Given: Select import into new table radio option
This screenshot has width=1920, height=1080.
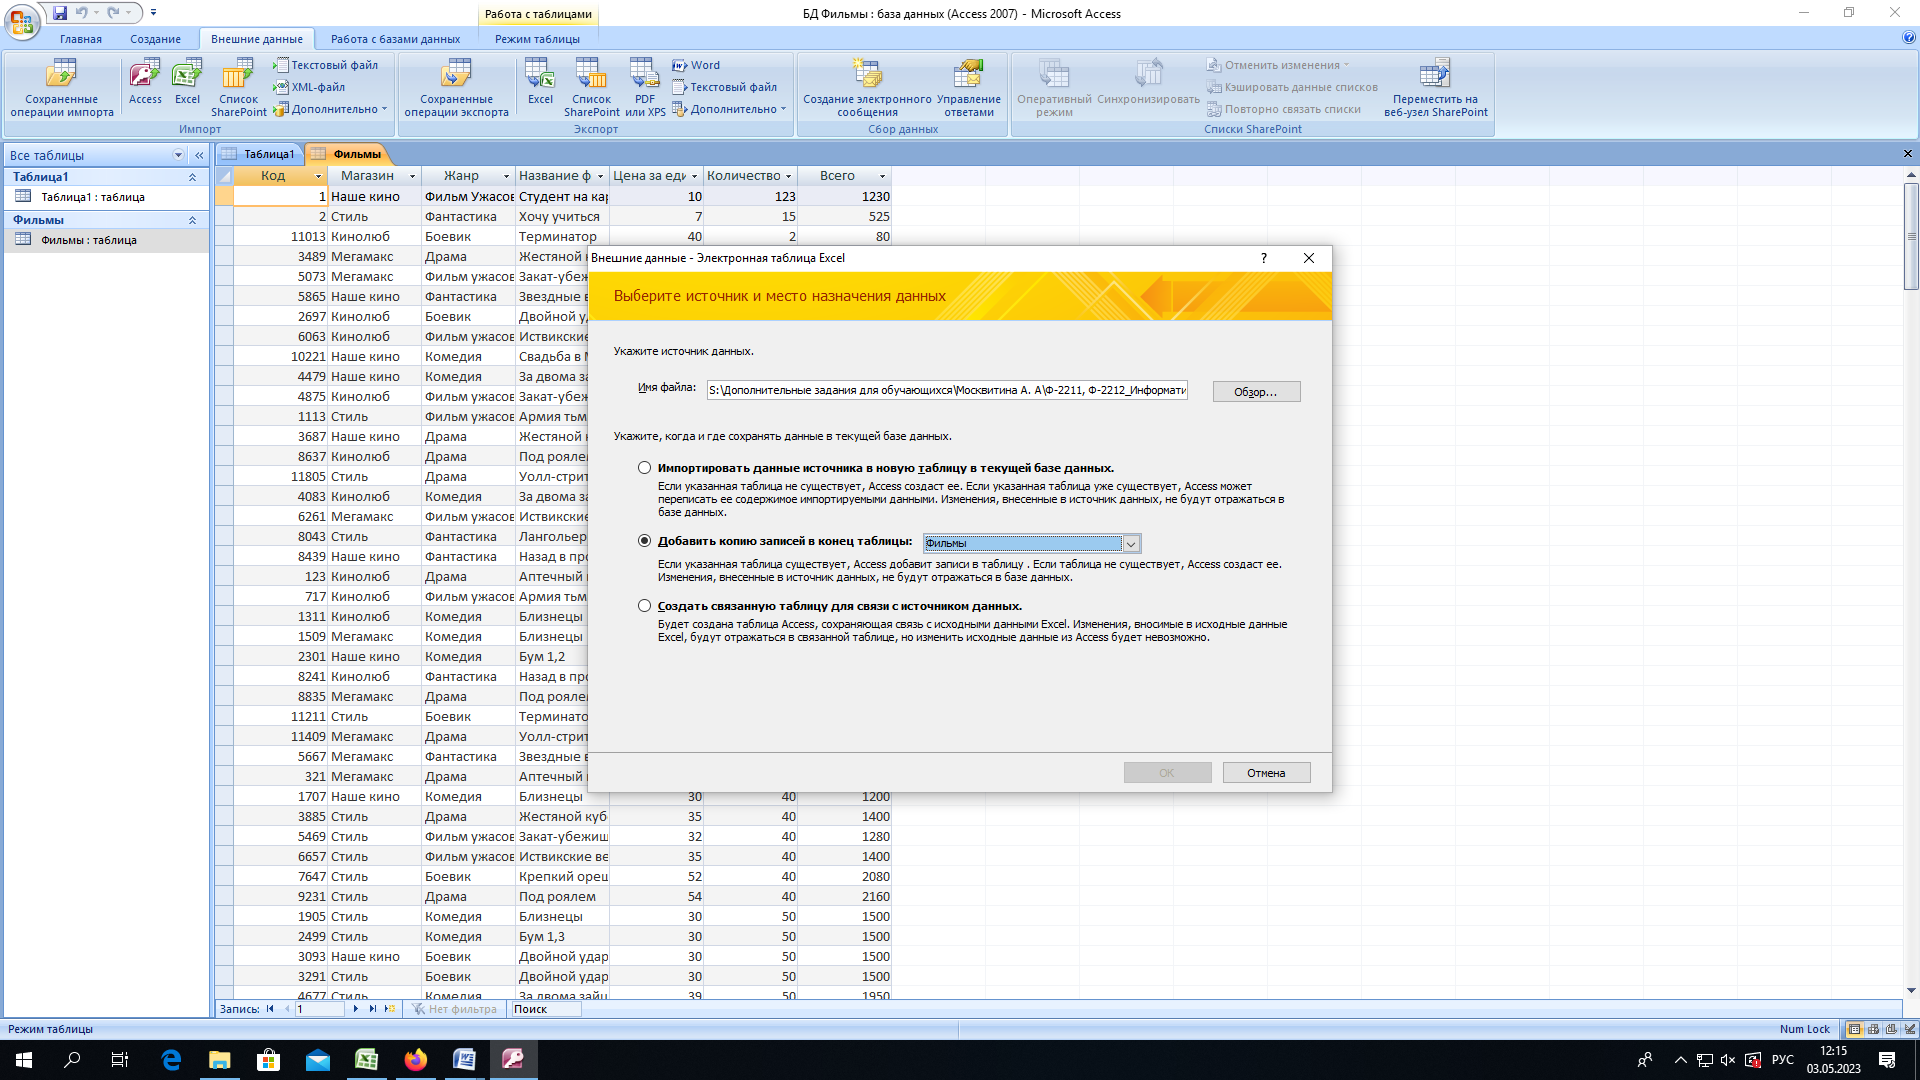Looking at the screenshot, I should pyautogui.click(x=644, y=468).
